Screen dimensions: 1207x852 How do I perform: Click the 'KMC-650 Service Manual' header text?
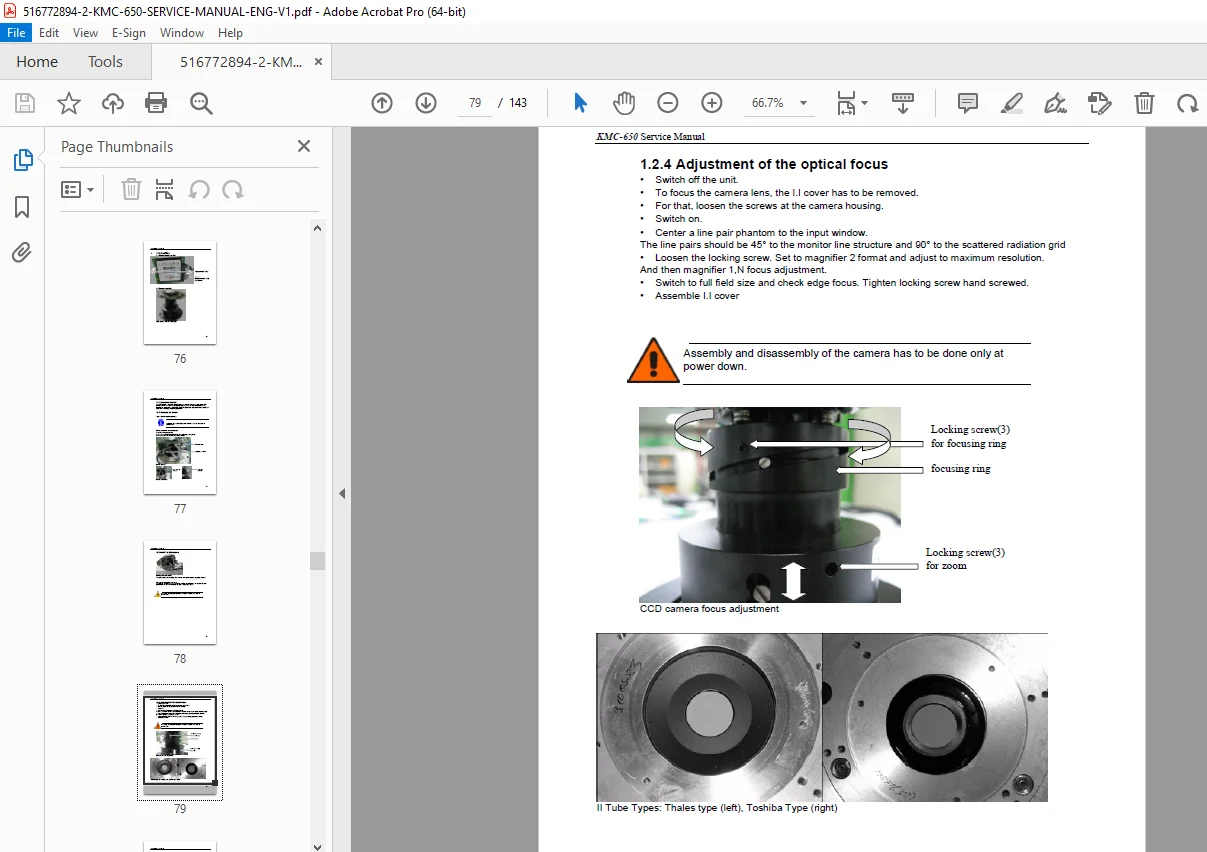pos(651,136)
